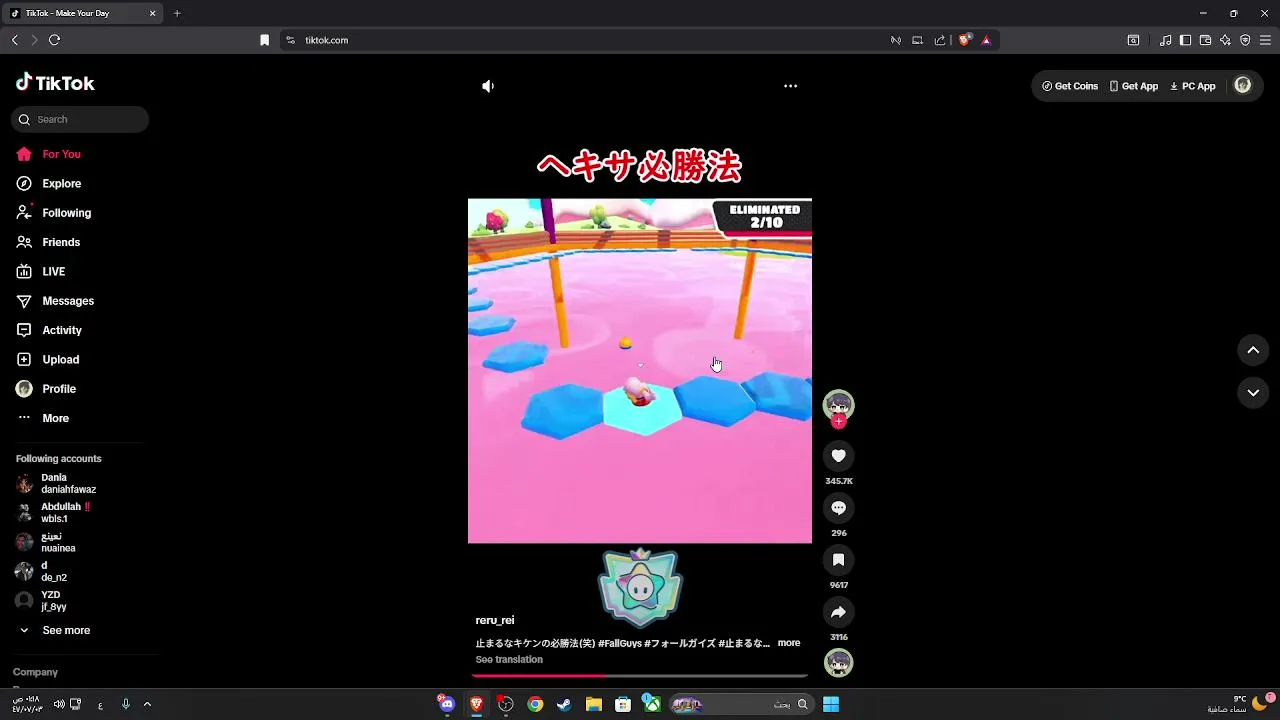Open Brave VPN shield icon
This screenshot has width=1280, height=720.
(x=1245, y=40)
